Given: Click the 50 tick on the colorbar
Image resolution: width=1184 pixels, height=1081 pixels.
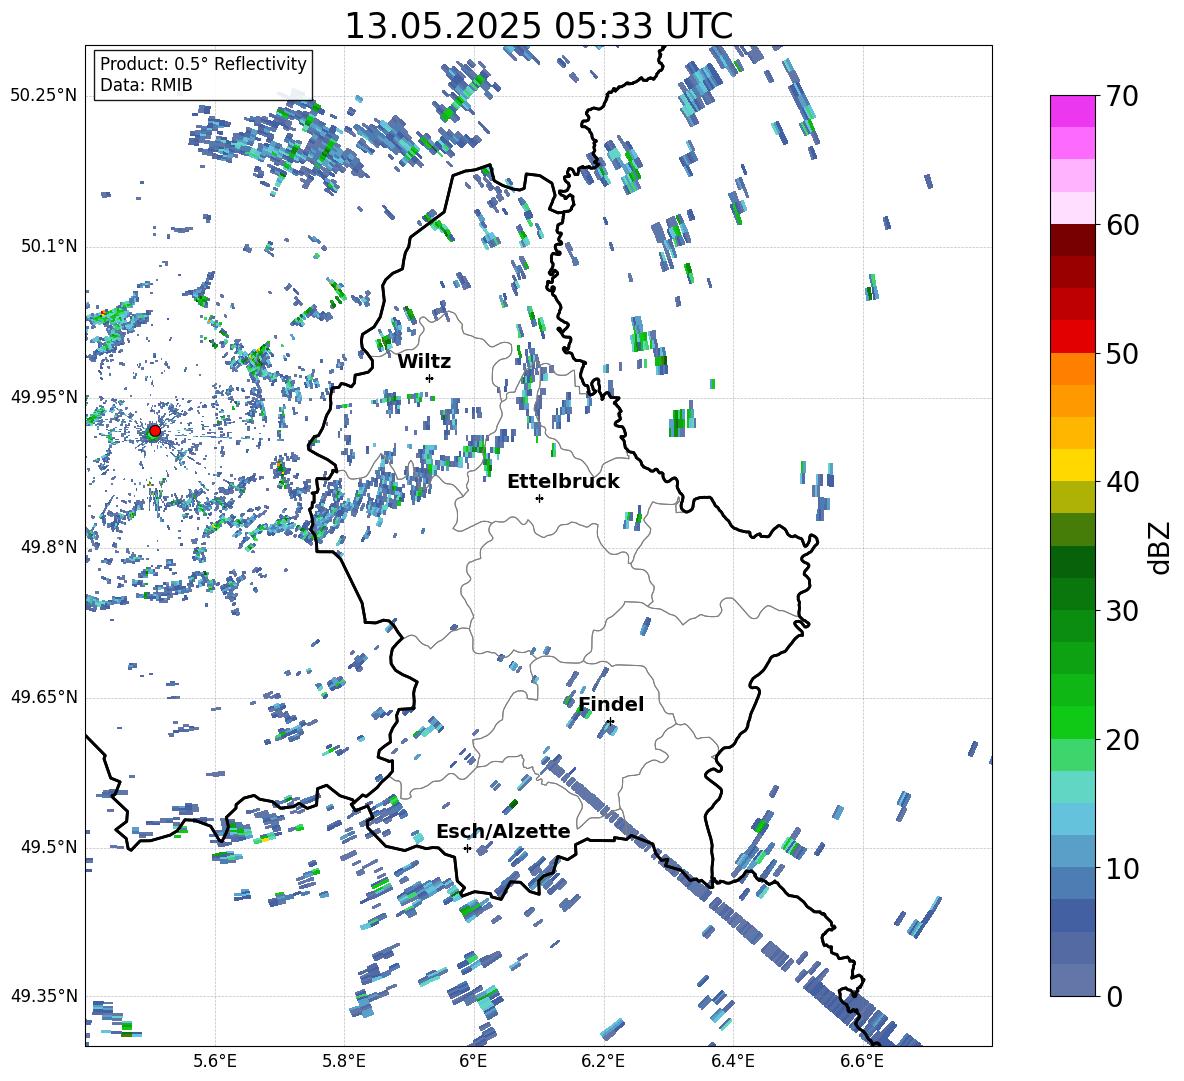Looking at the screenshot, I should click(x=1122, y=353).
